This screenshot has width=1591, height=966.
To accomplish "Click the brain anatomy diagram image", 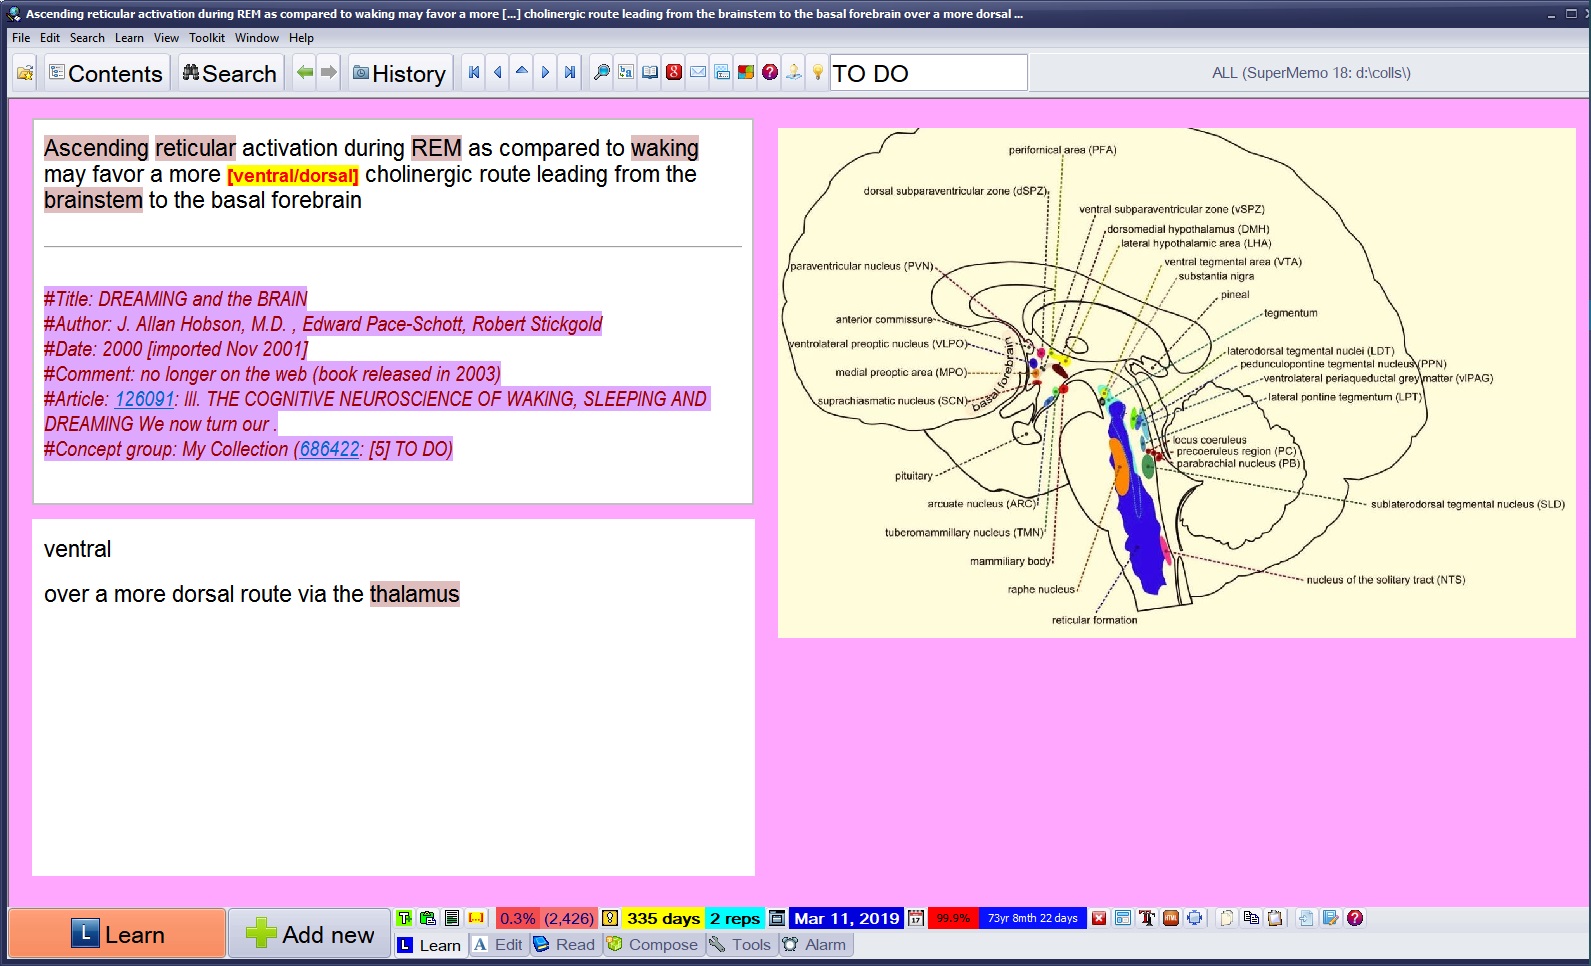I will (1176, 382).
